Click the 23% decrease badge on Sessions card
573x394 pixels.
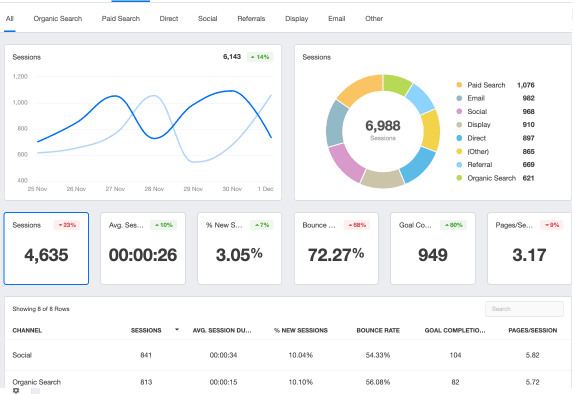pyautogui.click(x=67, y=225)
